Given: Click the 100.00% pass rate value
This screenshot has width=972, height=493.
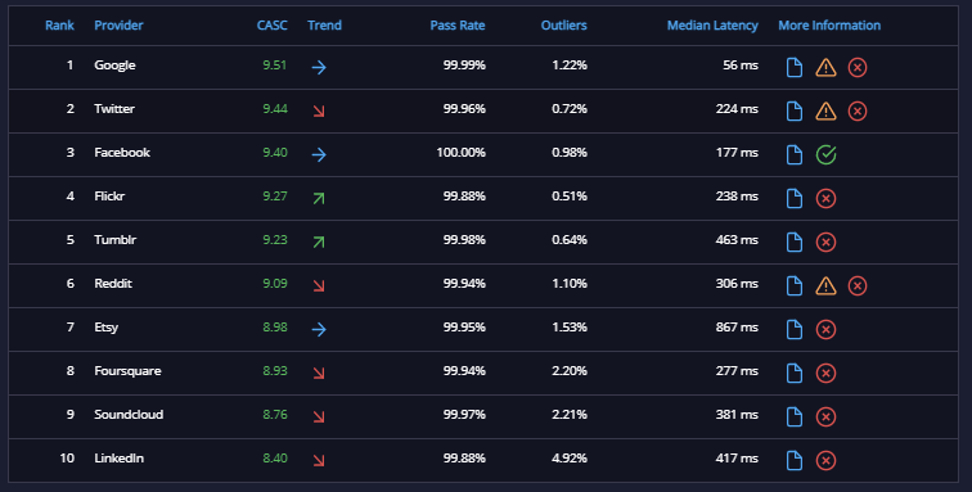Looking at the screenshot, I should 461,153.
